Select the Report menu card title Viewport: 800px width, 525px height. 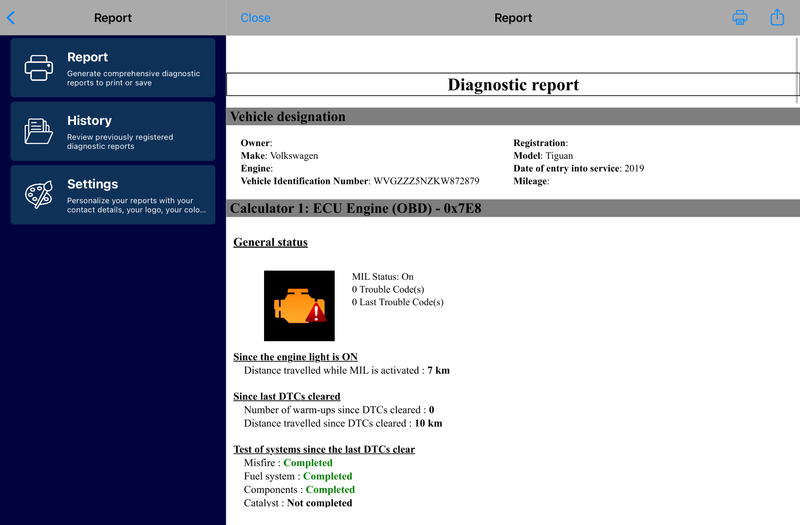pos(88,57)
